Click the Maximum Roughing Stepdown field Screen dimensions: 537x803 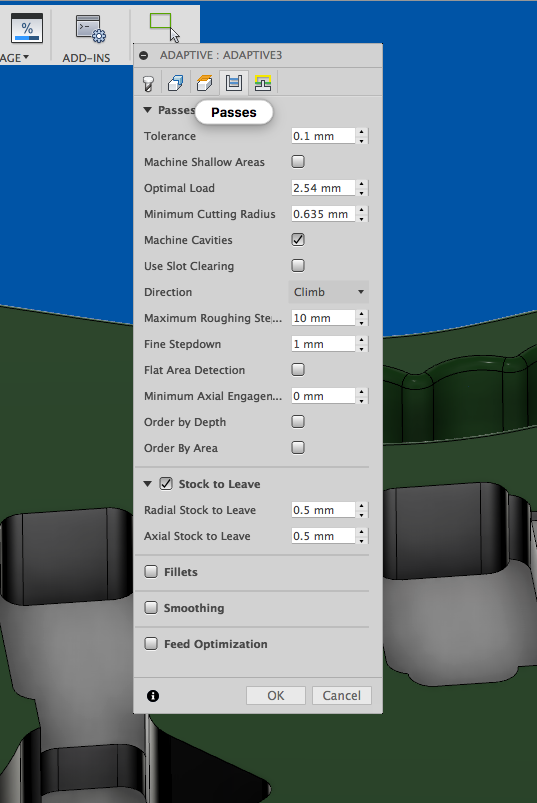[x=323, y=318]
